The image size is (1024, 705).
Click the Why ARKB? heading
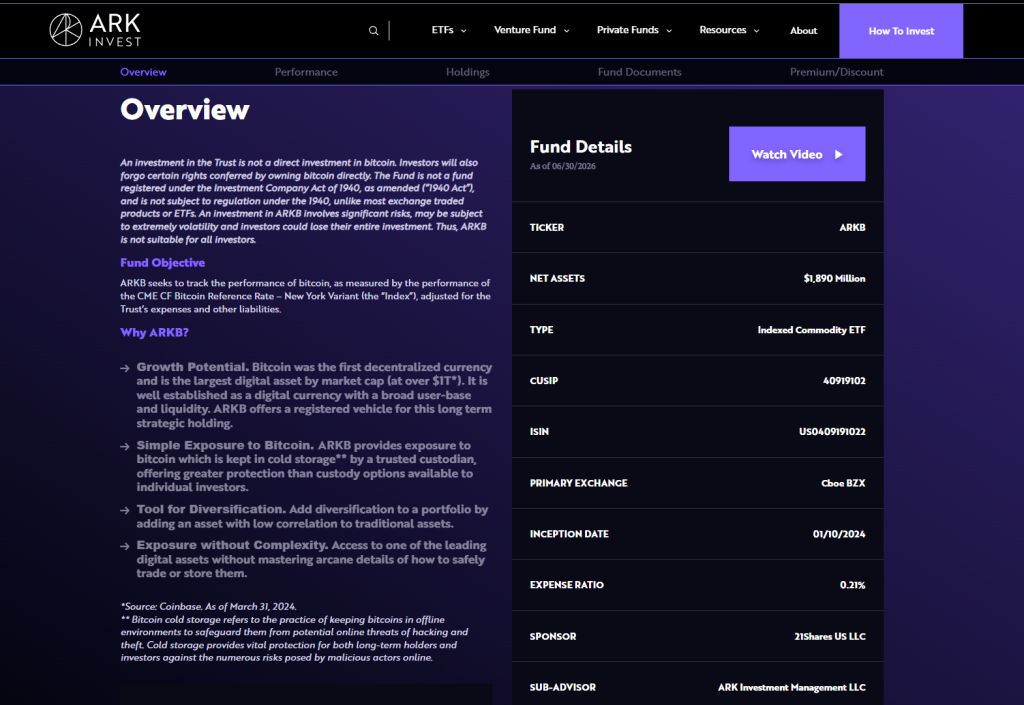click(154, 332)
